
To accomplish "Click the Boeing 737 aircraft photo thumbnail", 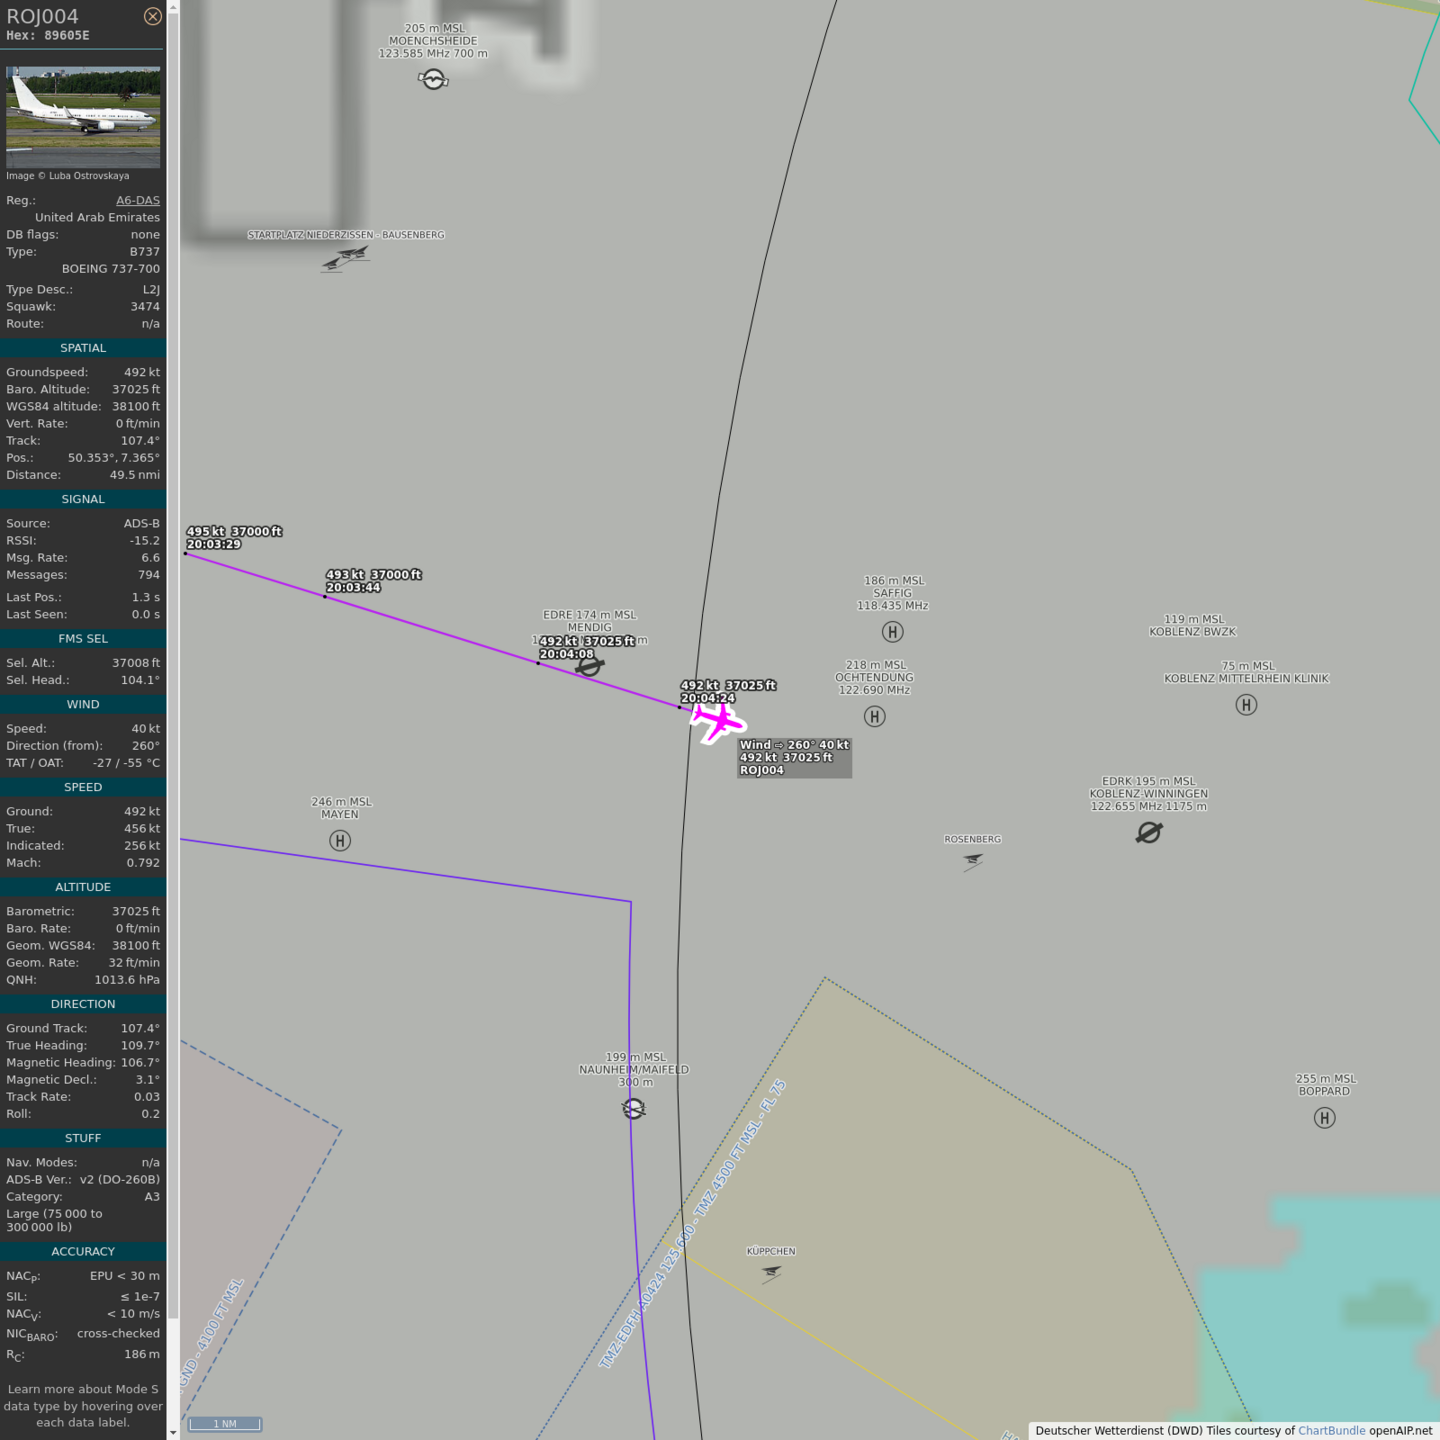I will [83, 117].
